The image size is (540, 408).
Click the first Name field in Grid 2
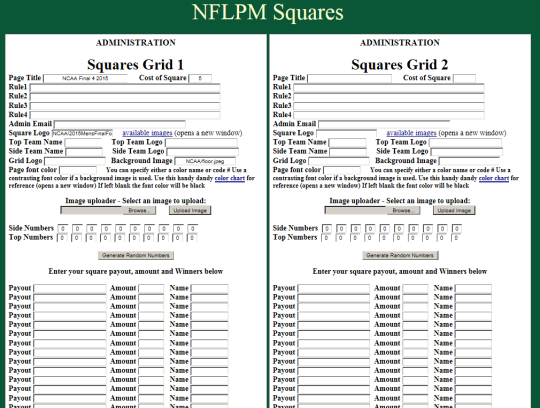pyautogui.click(x=474, y=289)
